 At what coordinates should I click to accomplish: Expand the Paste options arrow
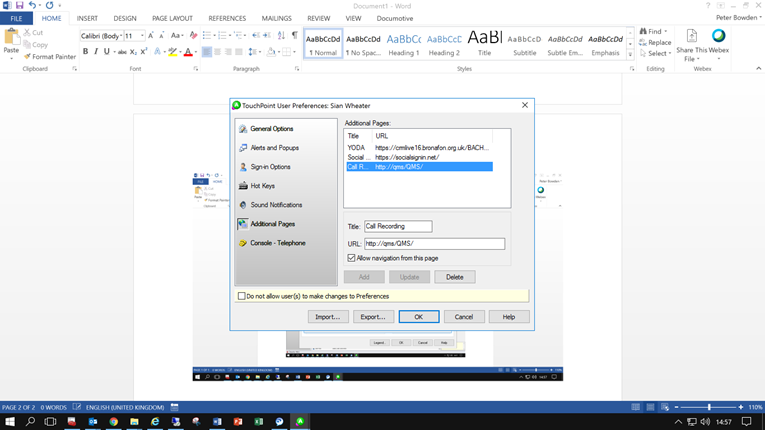pyautogui.click(x=11, y=58)
